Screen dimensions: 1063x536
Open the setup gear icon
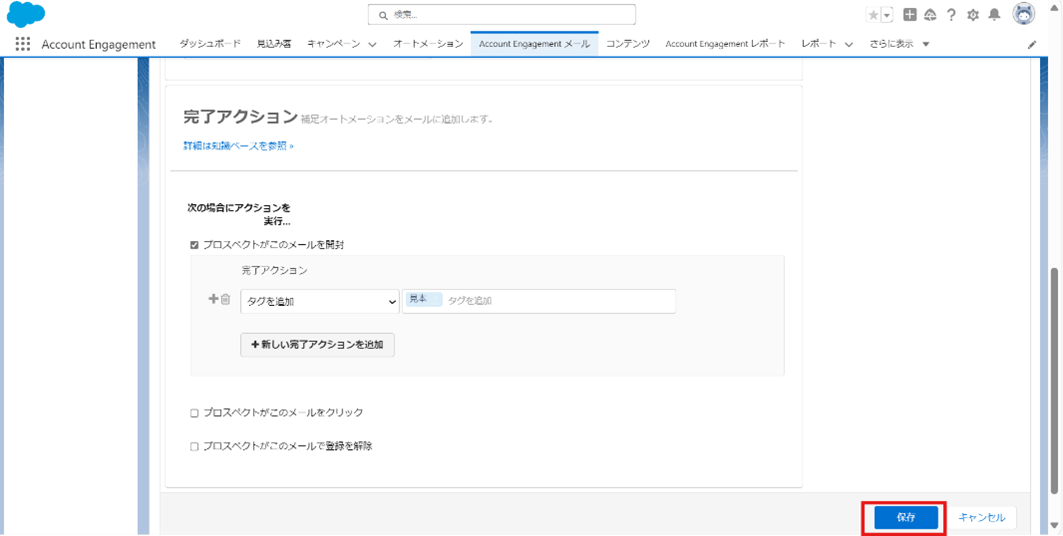pos(973,15)
